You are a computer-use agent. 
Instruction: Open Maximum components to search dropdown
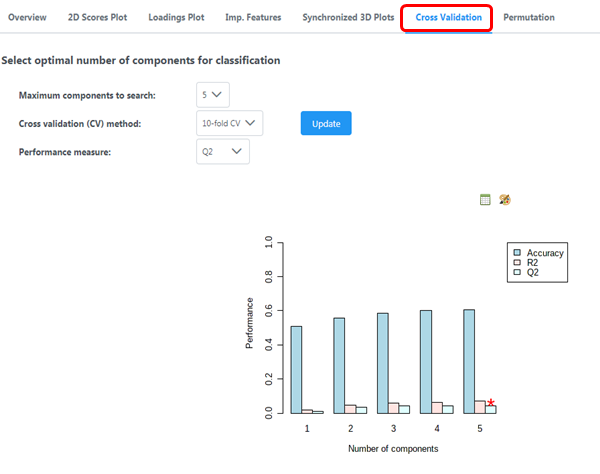coord(215,95)
